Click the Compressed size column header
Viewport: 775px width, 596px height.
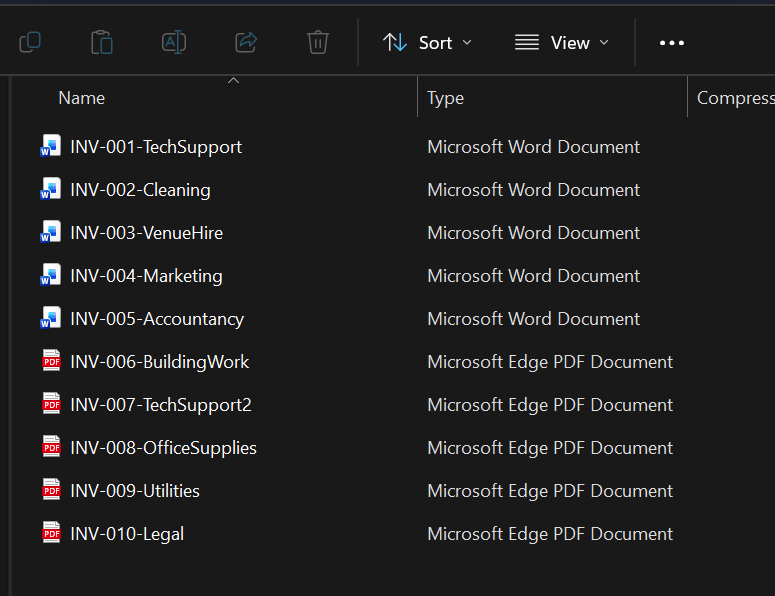click(735, 98)
